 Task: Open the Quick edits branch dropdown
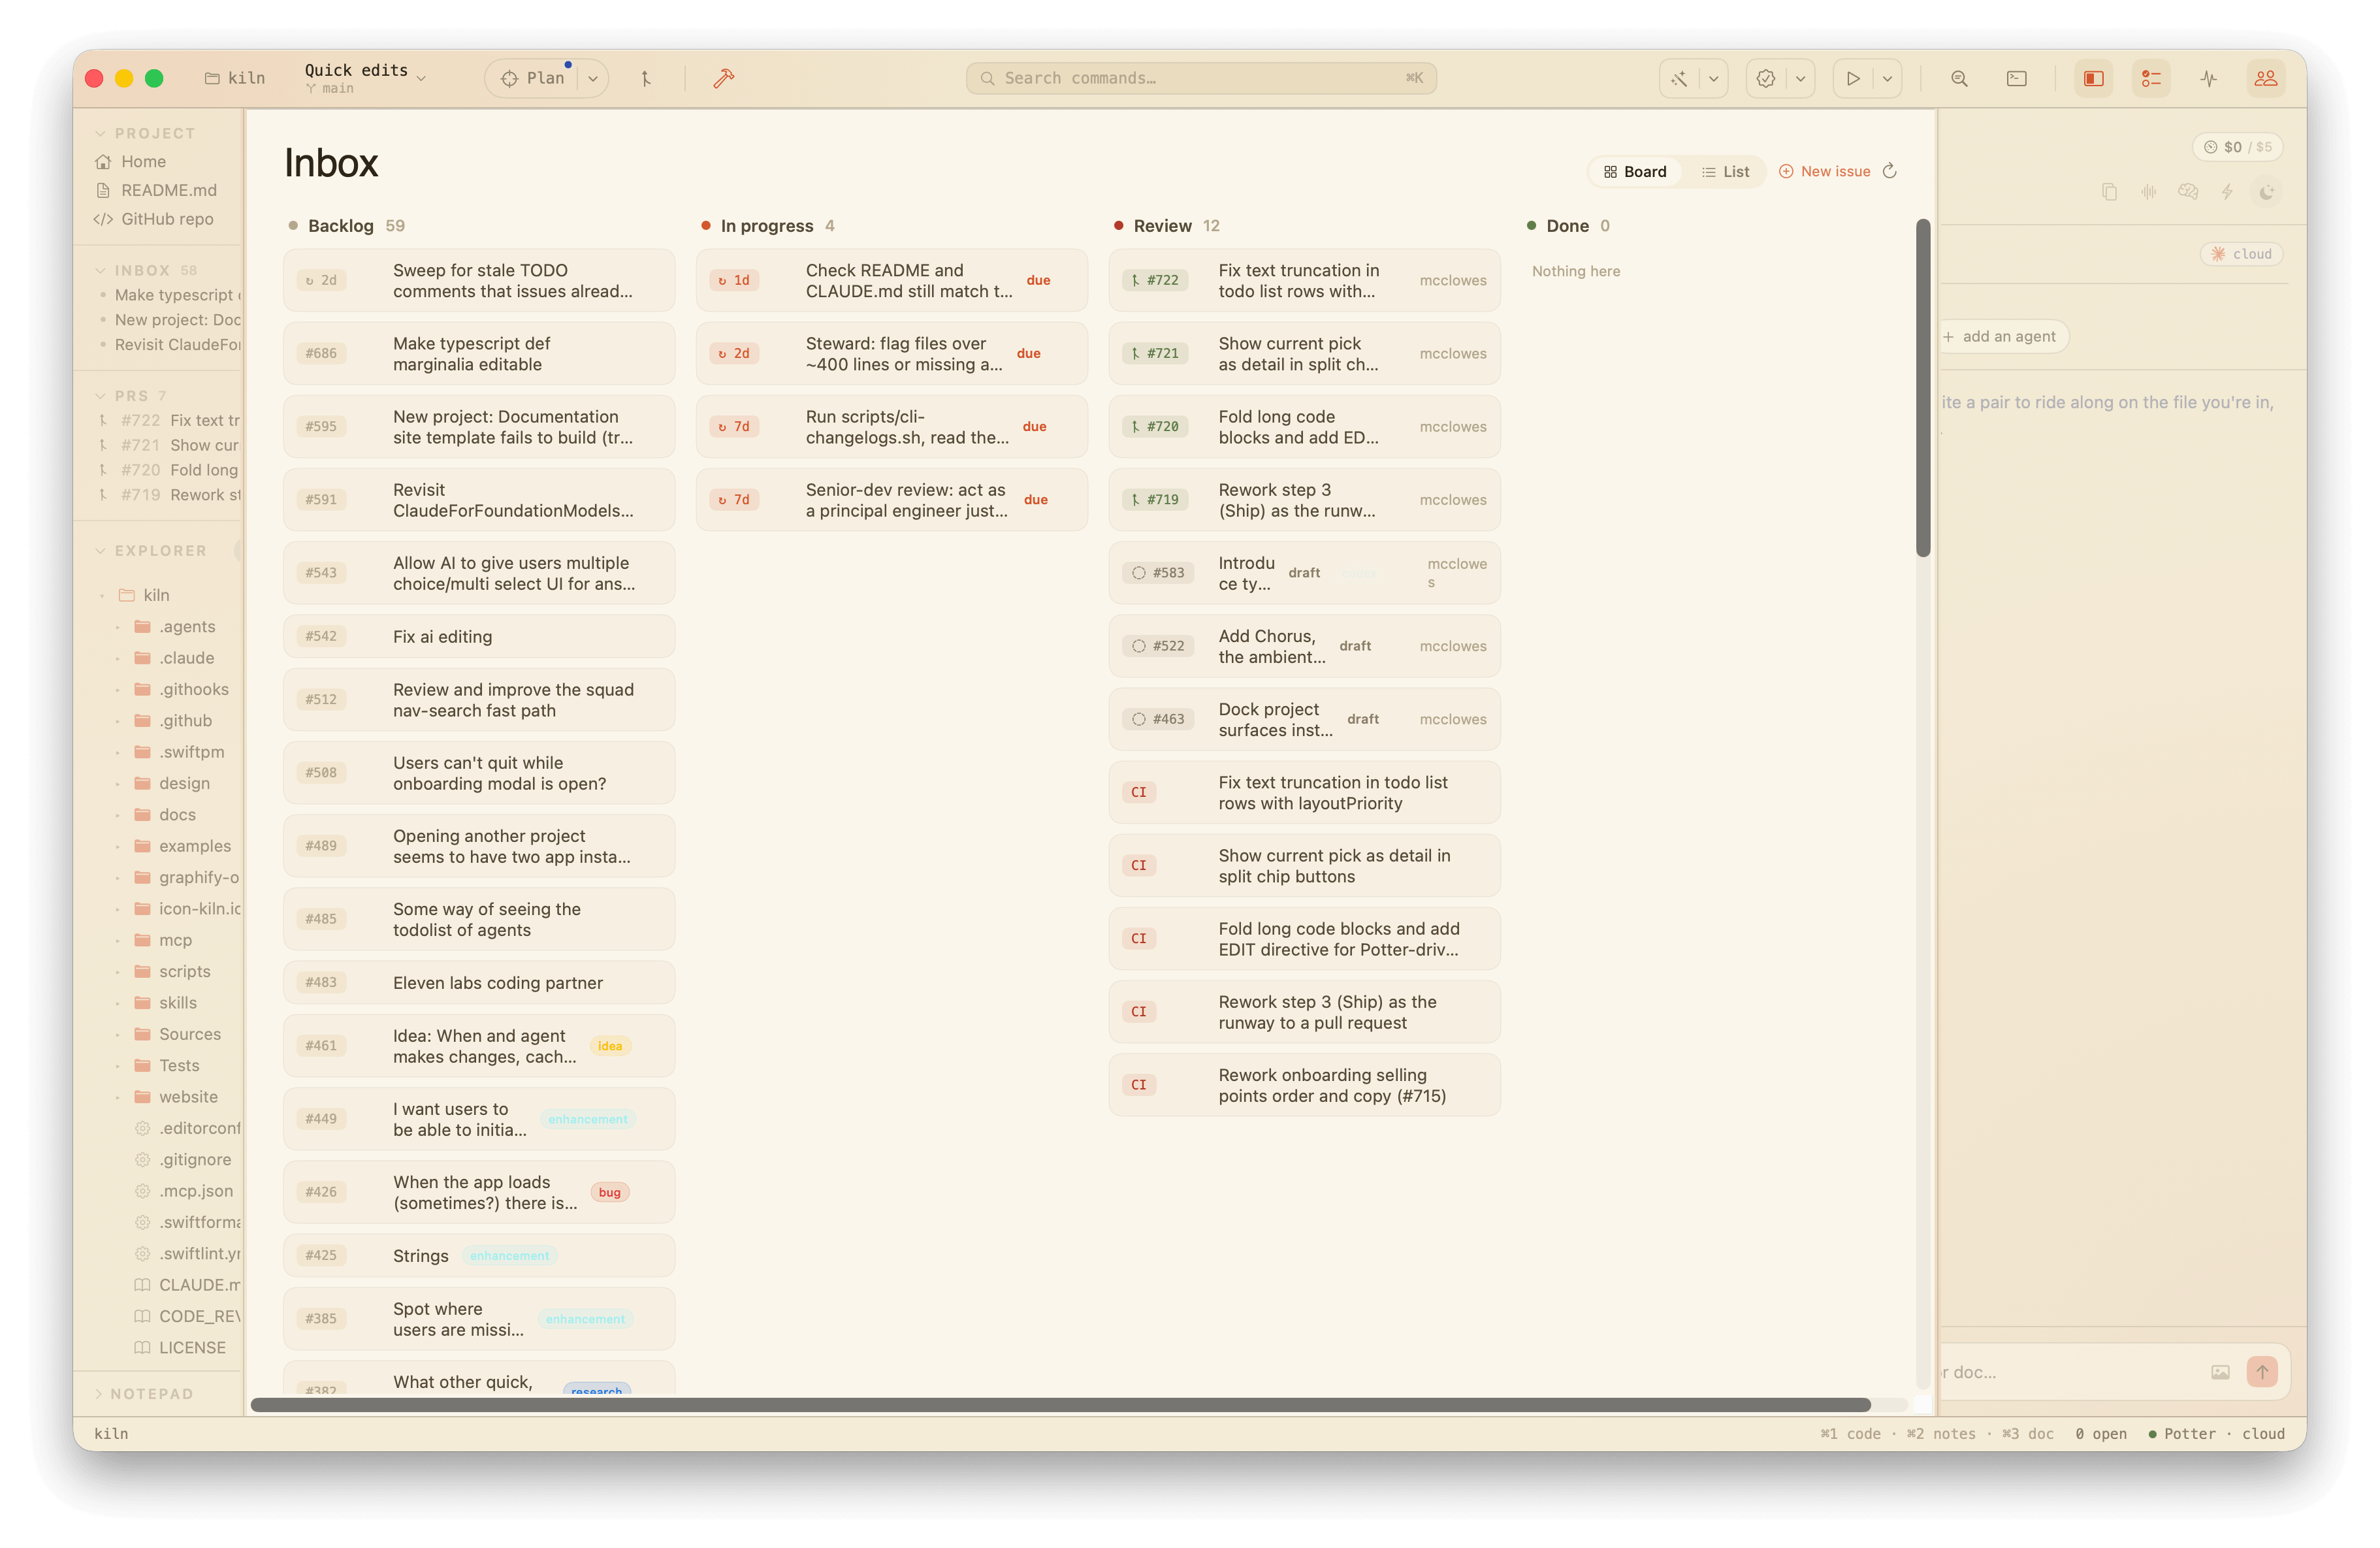coord(365,78)
